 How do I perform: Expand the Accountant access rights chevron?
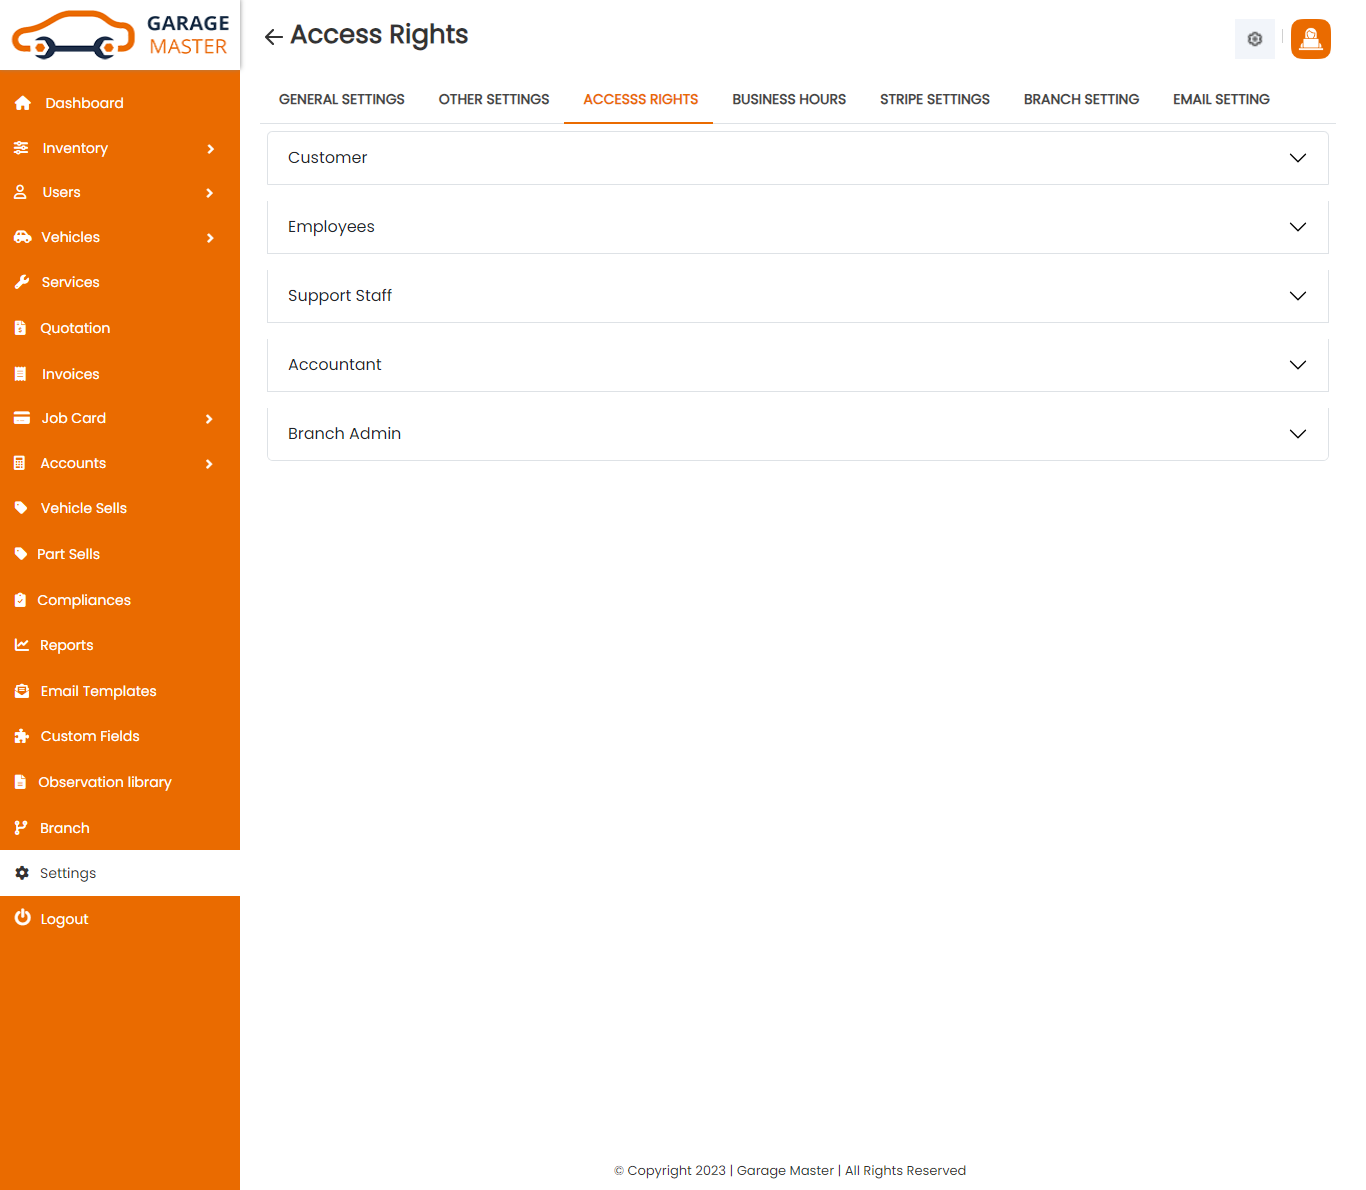(1298, 365)
